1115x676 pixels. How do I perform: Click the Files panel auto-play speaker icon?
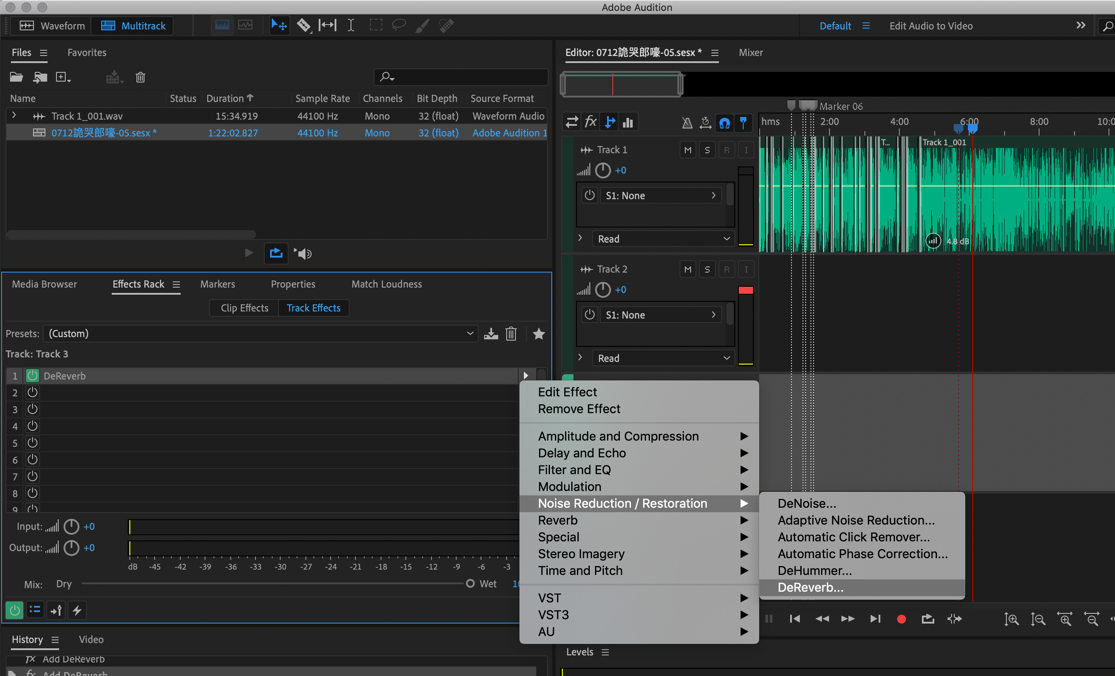[x=303, y=253]
